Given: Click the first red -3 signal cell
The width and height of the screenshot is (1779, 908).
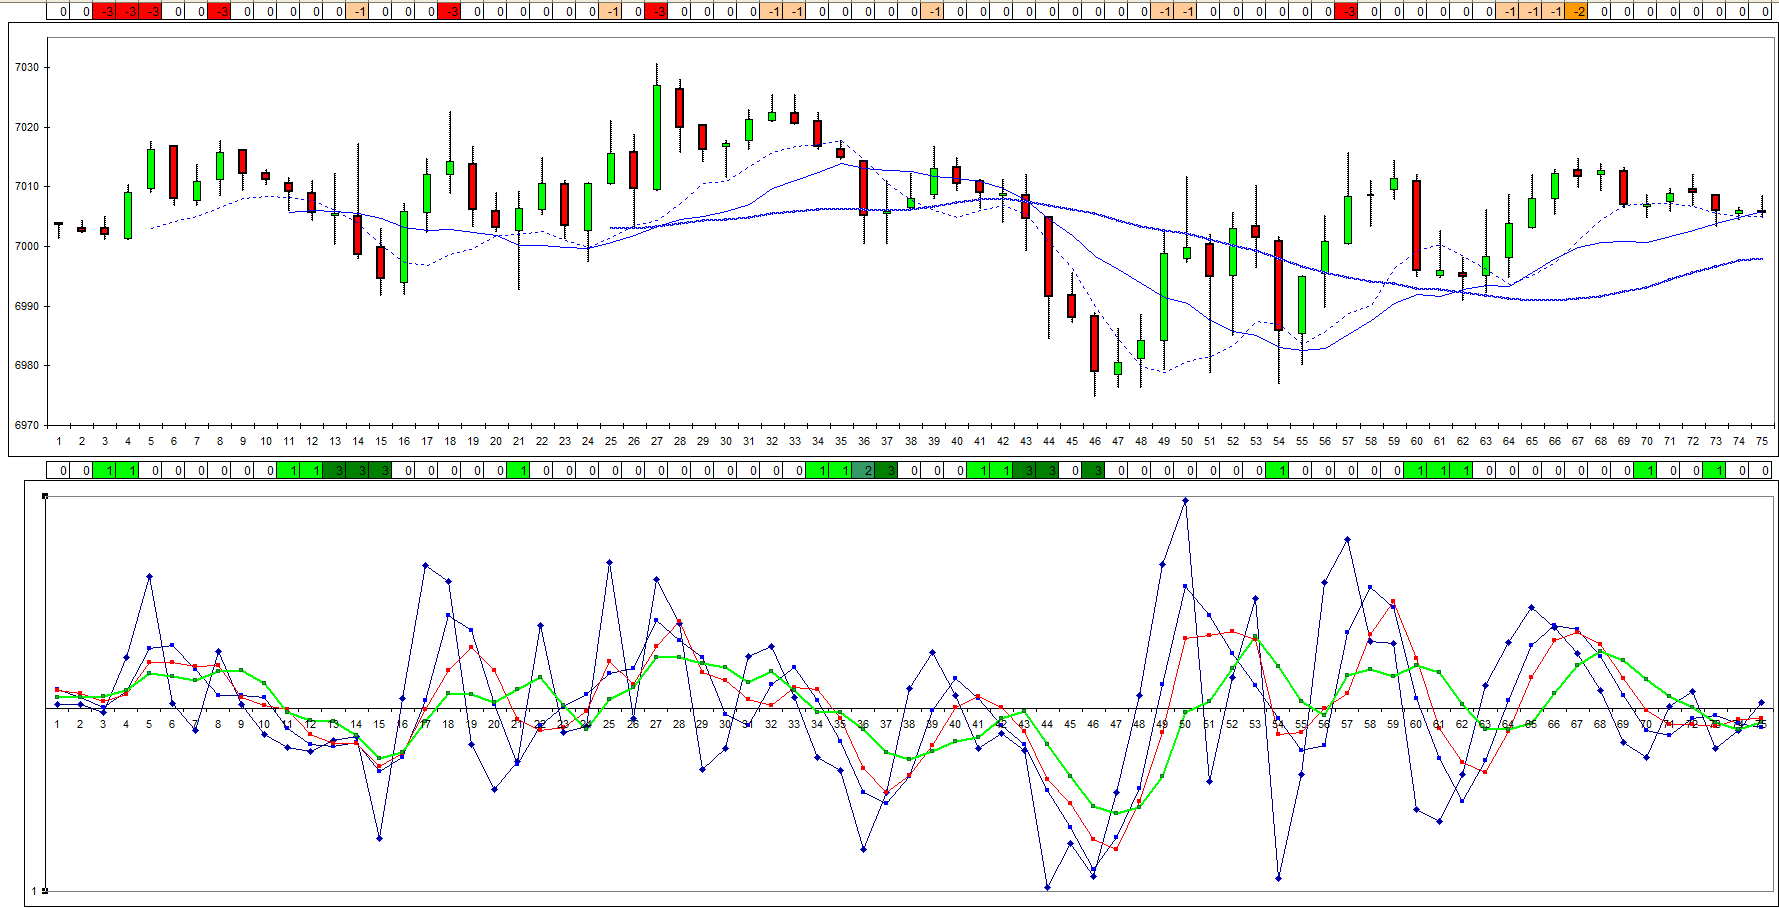Looking at the screenshot, I should tap(104, 12).
